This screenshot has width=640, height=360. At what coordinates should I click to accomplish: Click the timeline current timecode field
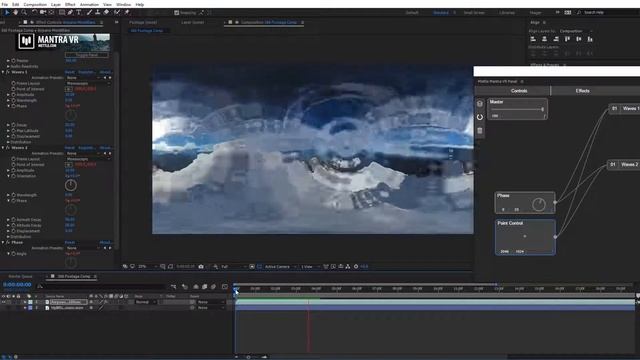coord(17,285)
